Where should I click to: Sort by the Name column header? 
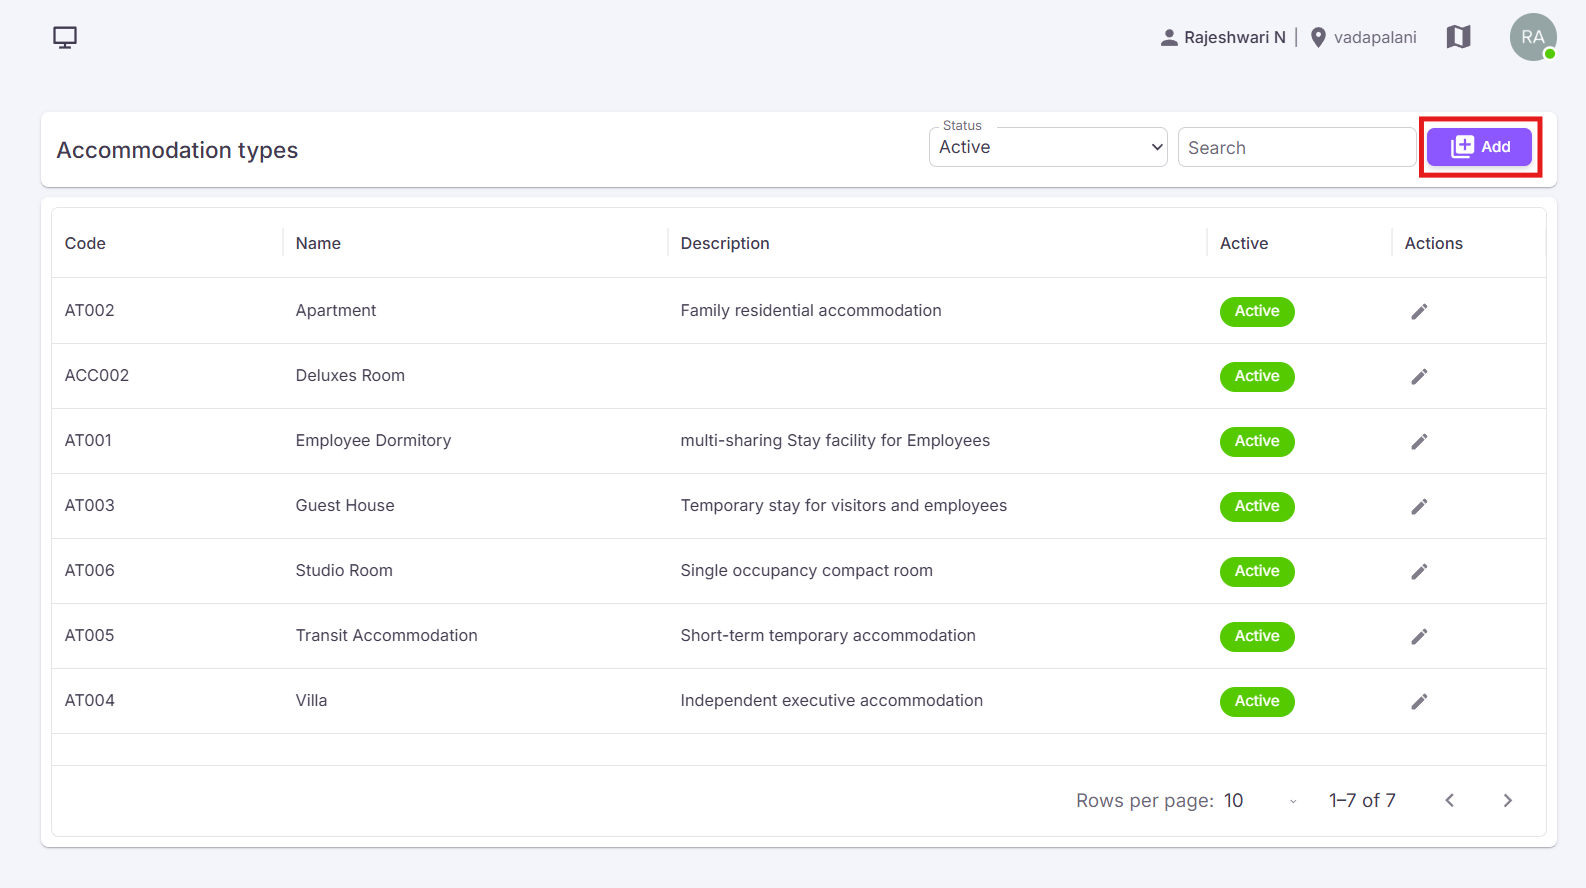coord(318,243)
